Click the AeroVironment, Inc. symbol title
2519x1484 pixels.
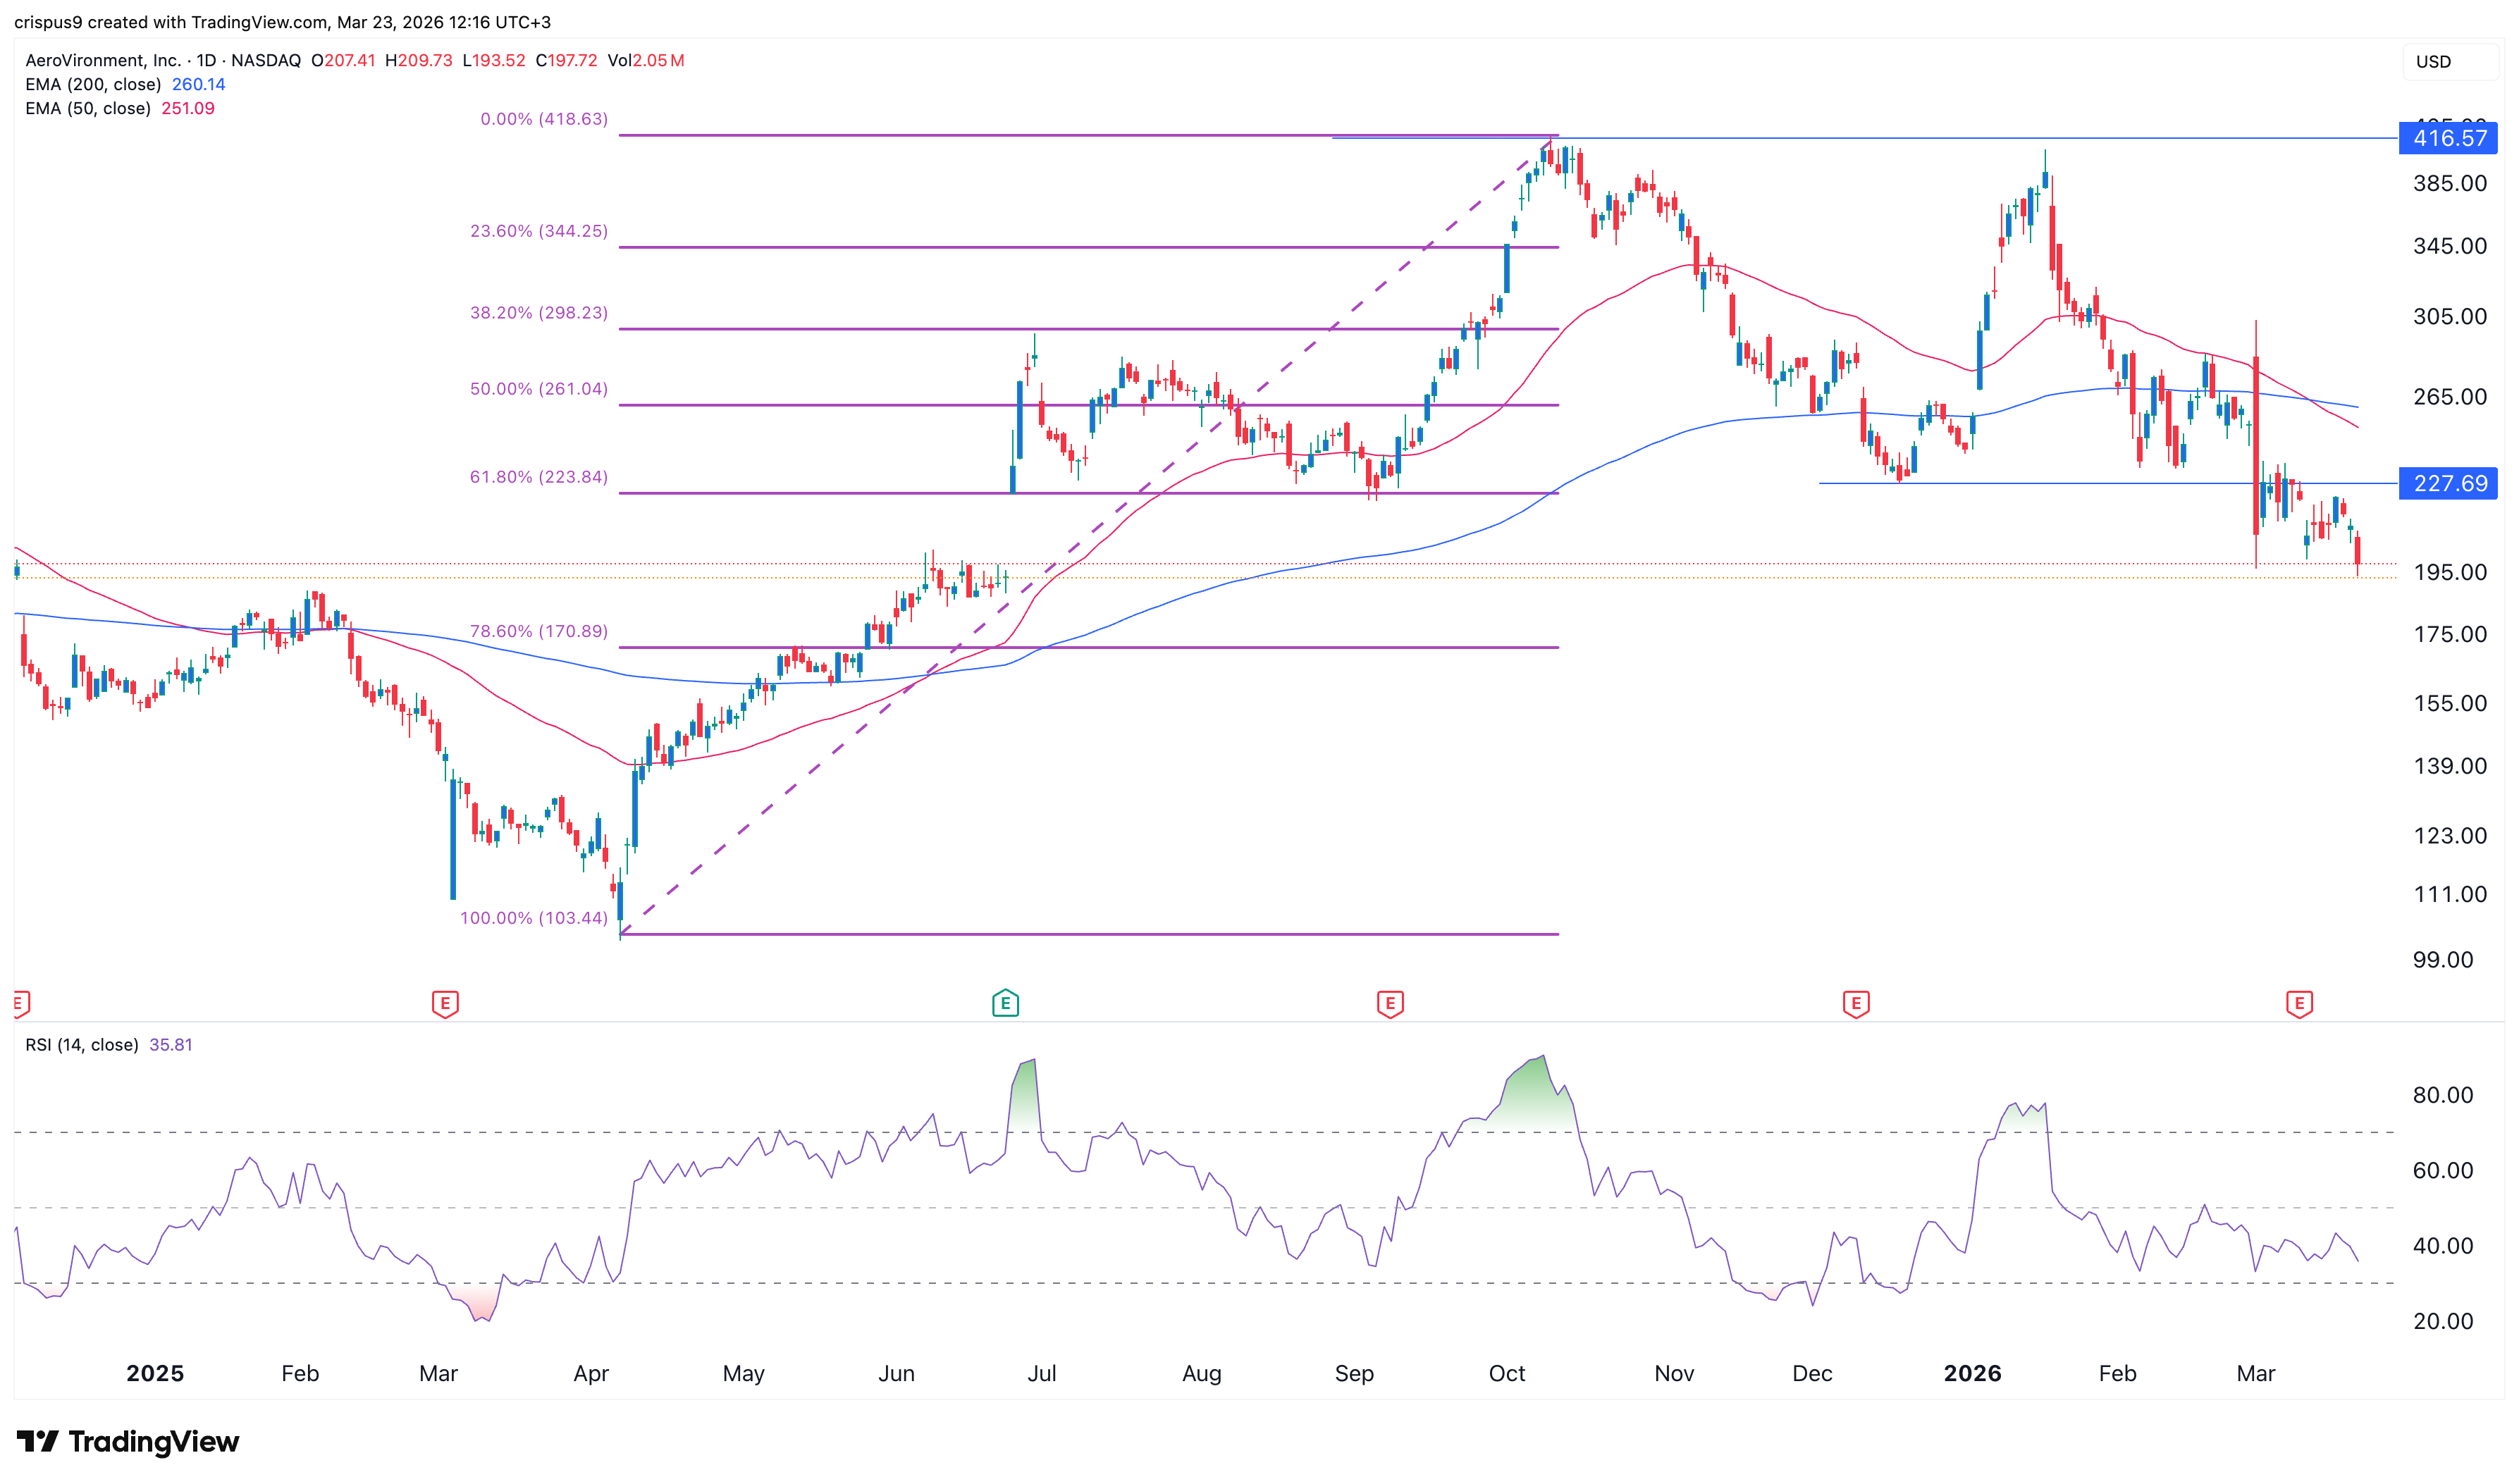coord(103,61)
